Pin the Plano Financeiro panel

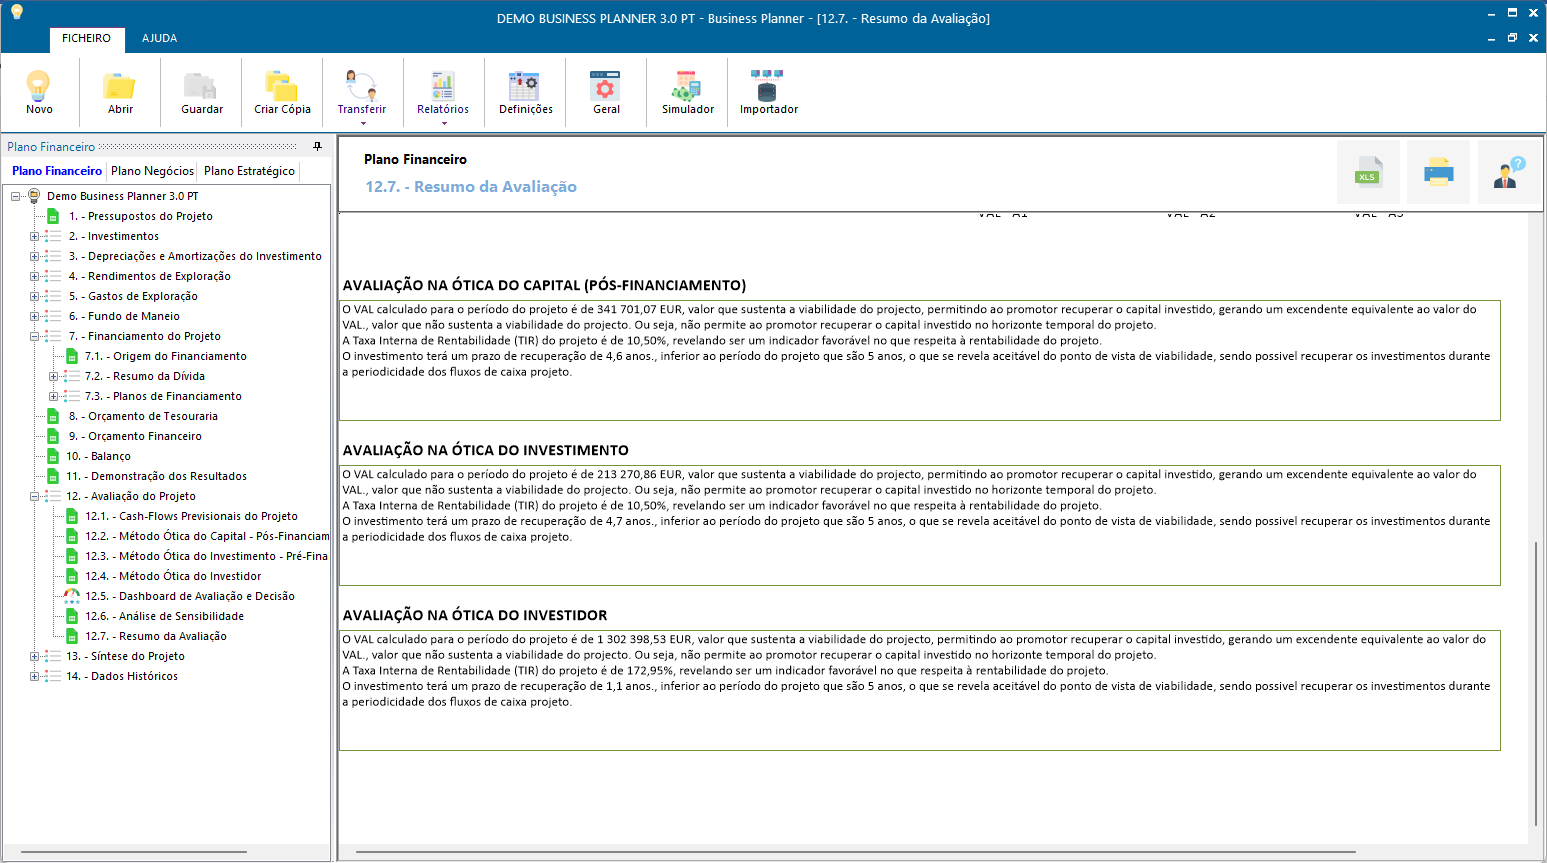tap(318, 146)
